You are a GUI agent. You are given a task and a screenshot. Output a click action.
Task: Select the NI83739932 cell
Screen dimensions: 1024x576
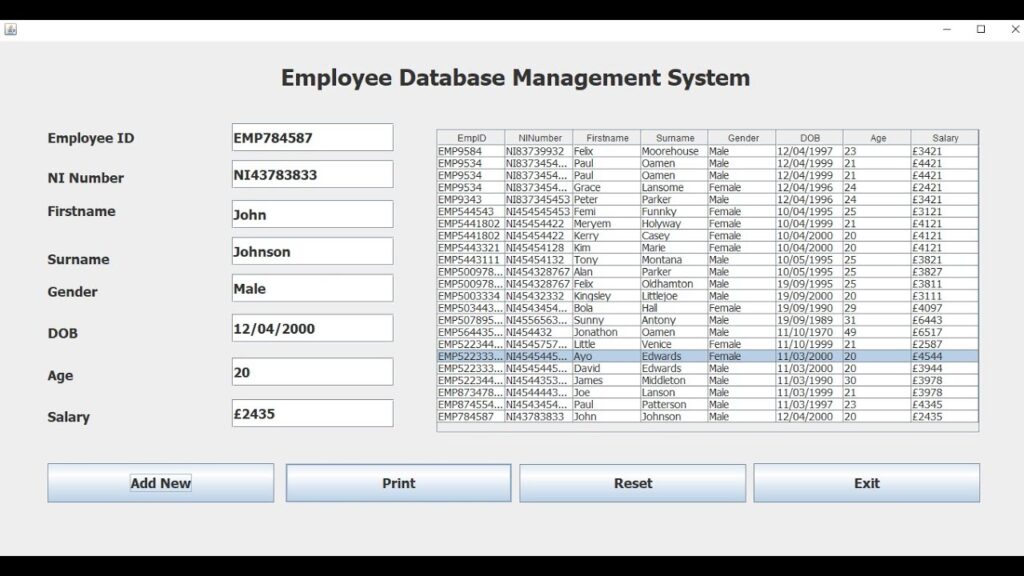tap(539, 151)
